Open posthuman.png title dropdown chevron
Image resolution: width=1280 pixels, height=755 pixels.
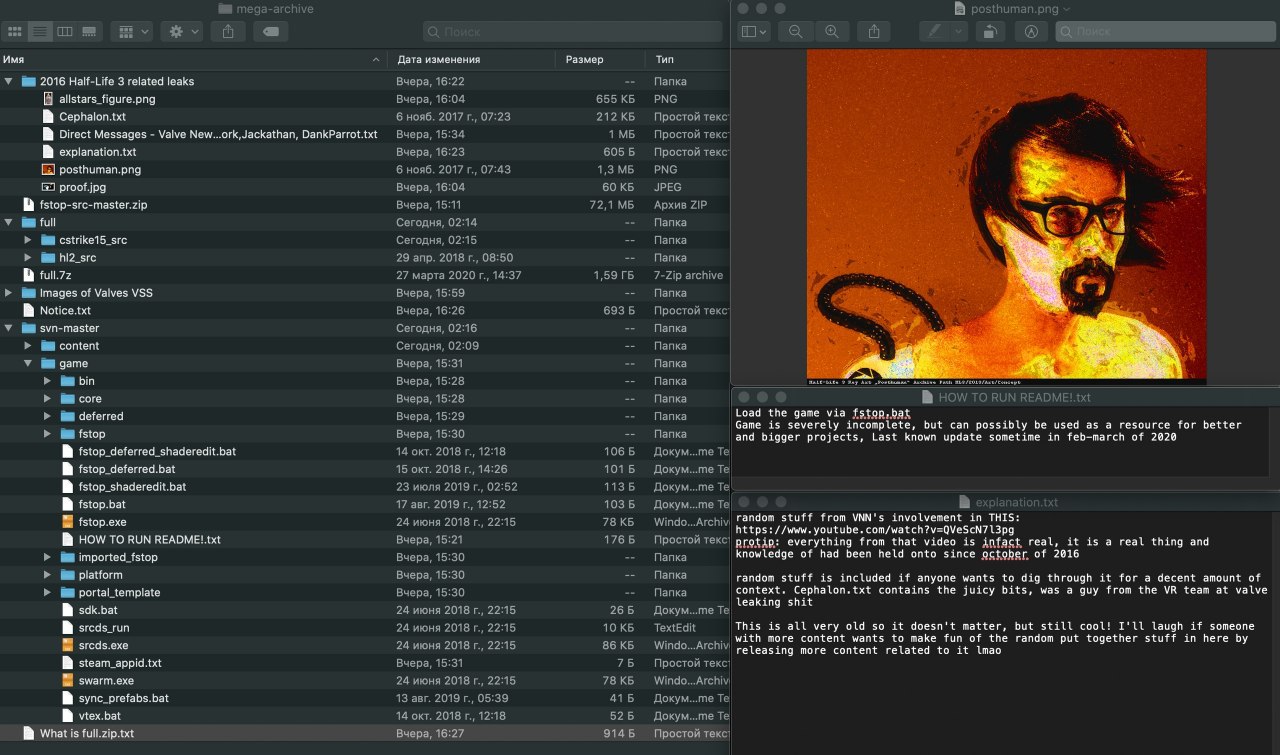coord(1066,9)
